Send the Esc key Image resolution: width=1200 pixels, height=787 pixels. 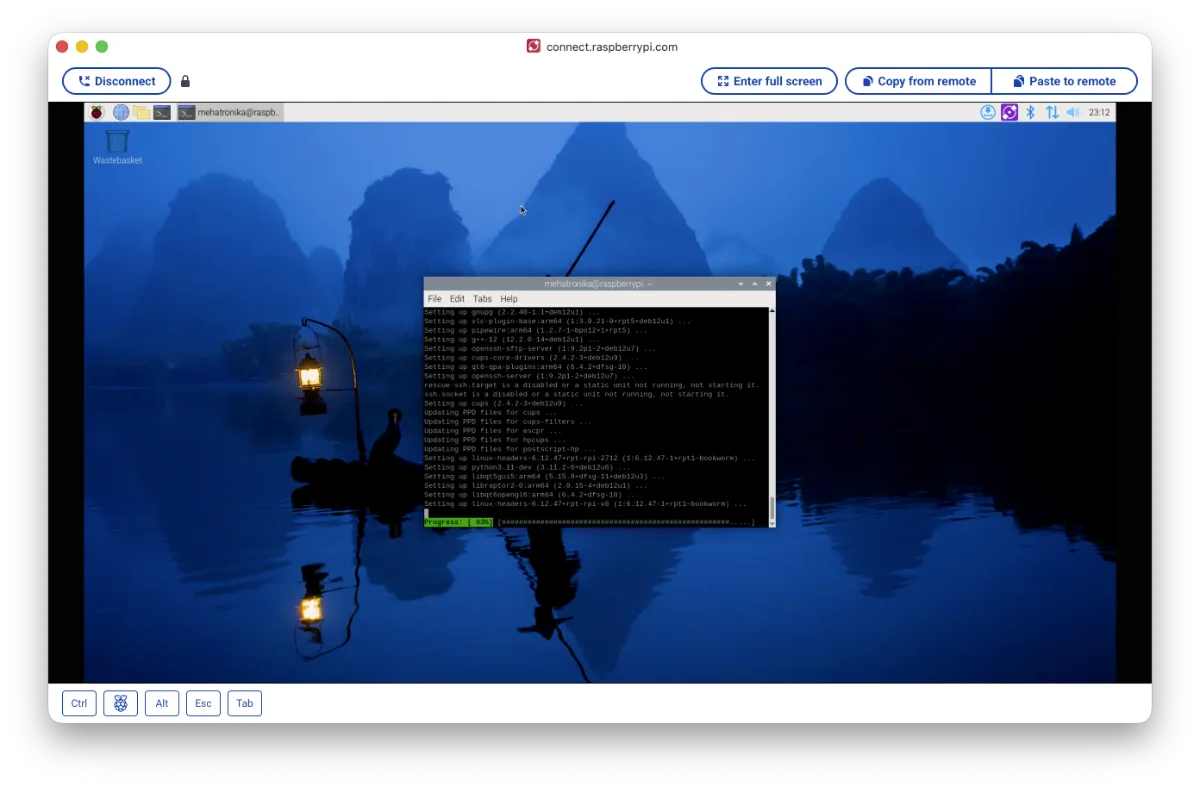203,703
